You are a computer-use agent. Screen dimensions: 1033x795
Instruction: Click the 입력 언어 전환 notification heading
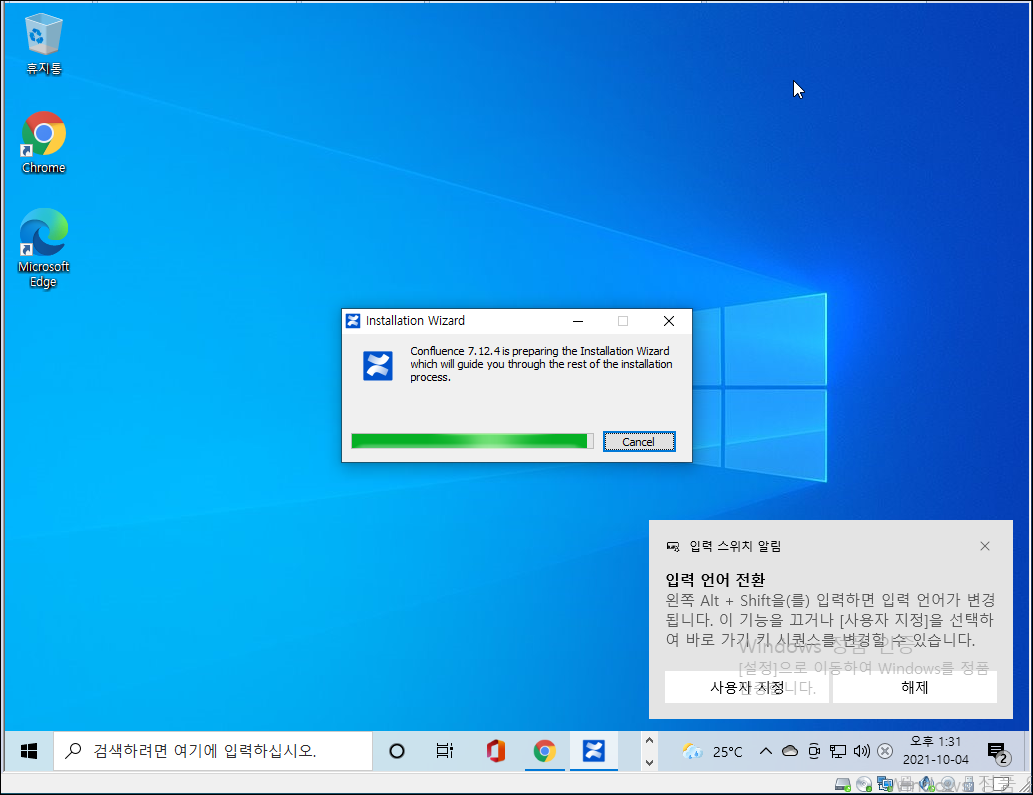tap(715, 580)
